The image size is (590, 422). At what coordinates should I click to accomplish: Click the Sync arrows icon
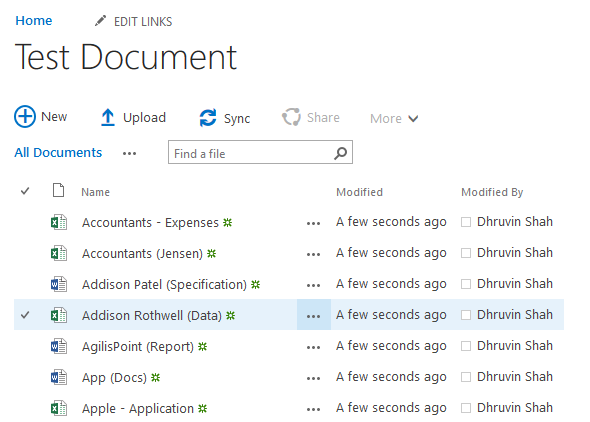pos(208,118)
